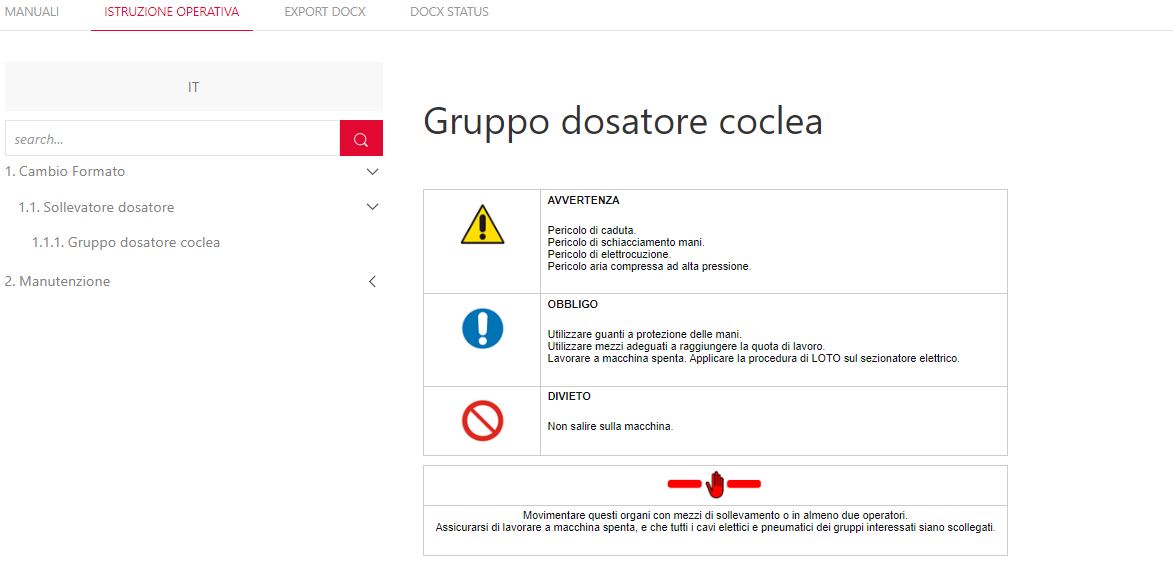1173x585 pixels.
Task: Focus the search text field
Action: [172, 139]
